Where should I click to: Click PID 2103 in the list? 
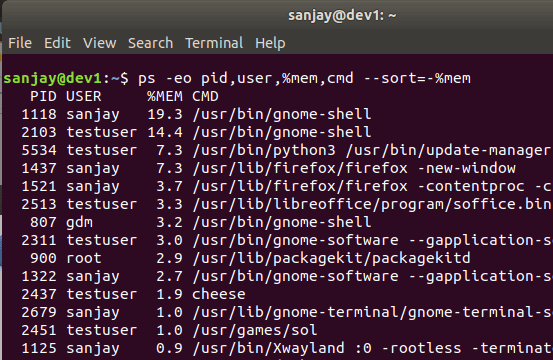[x=39, y=132]
